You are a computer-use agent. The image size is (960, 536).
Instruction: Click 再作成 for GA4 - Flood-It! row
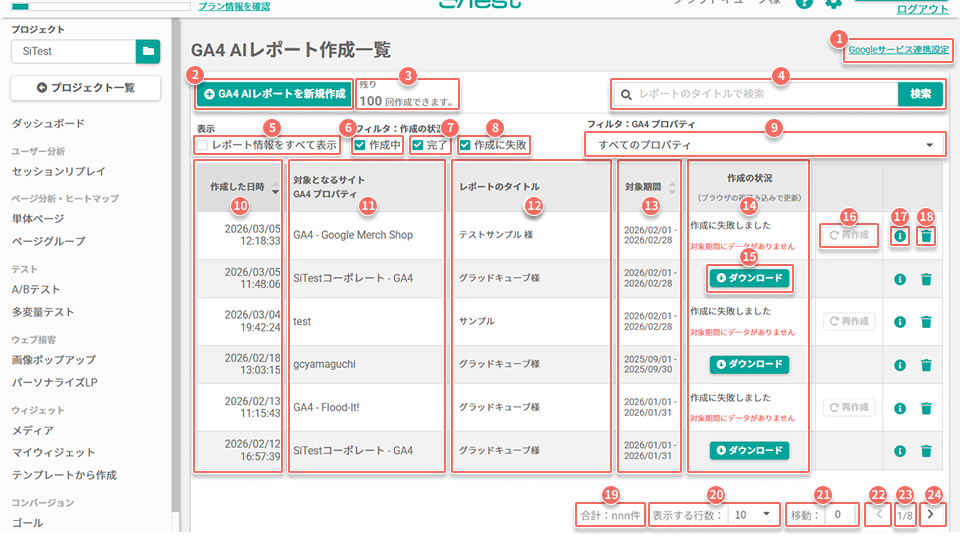849,407
